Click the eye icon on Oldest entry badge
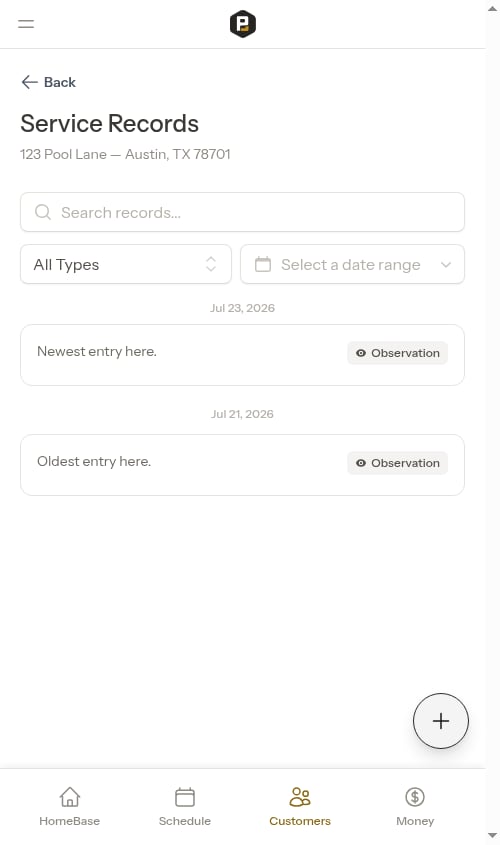The height and width of the screenshot is (845, 500). (361, 463)
